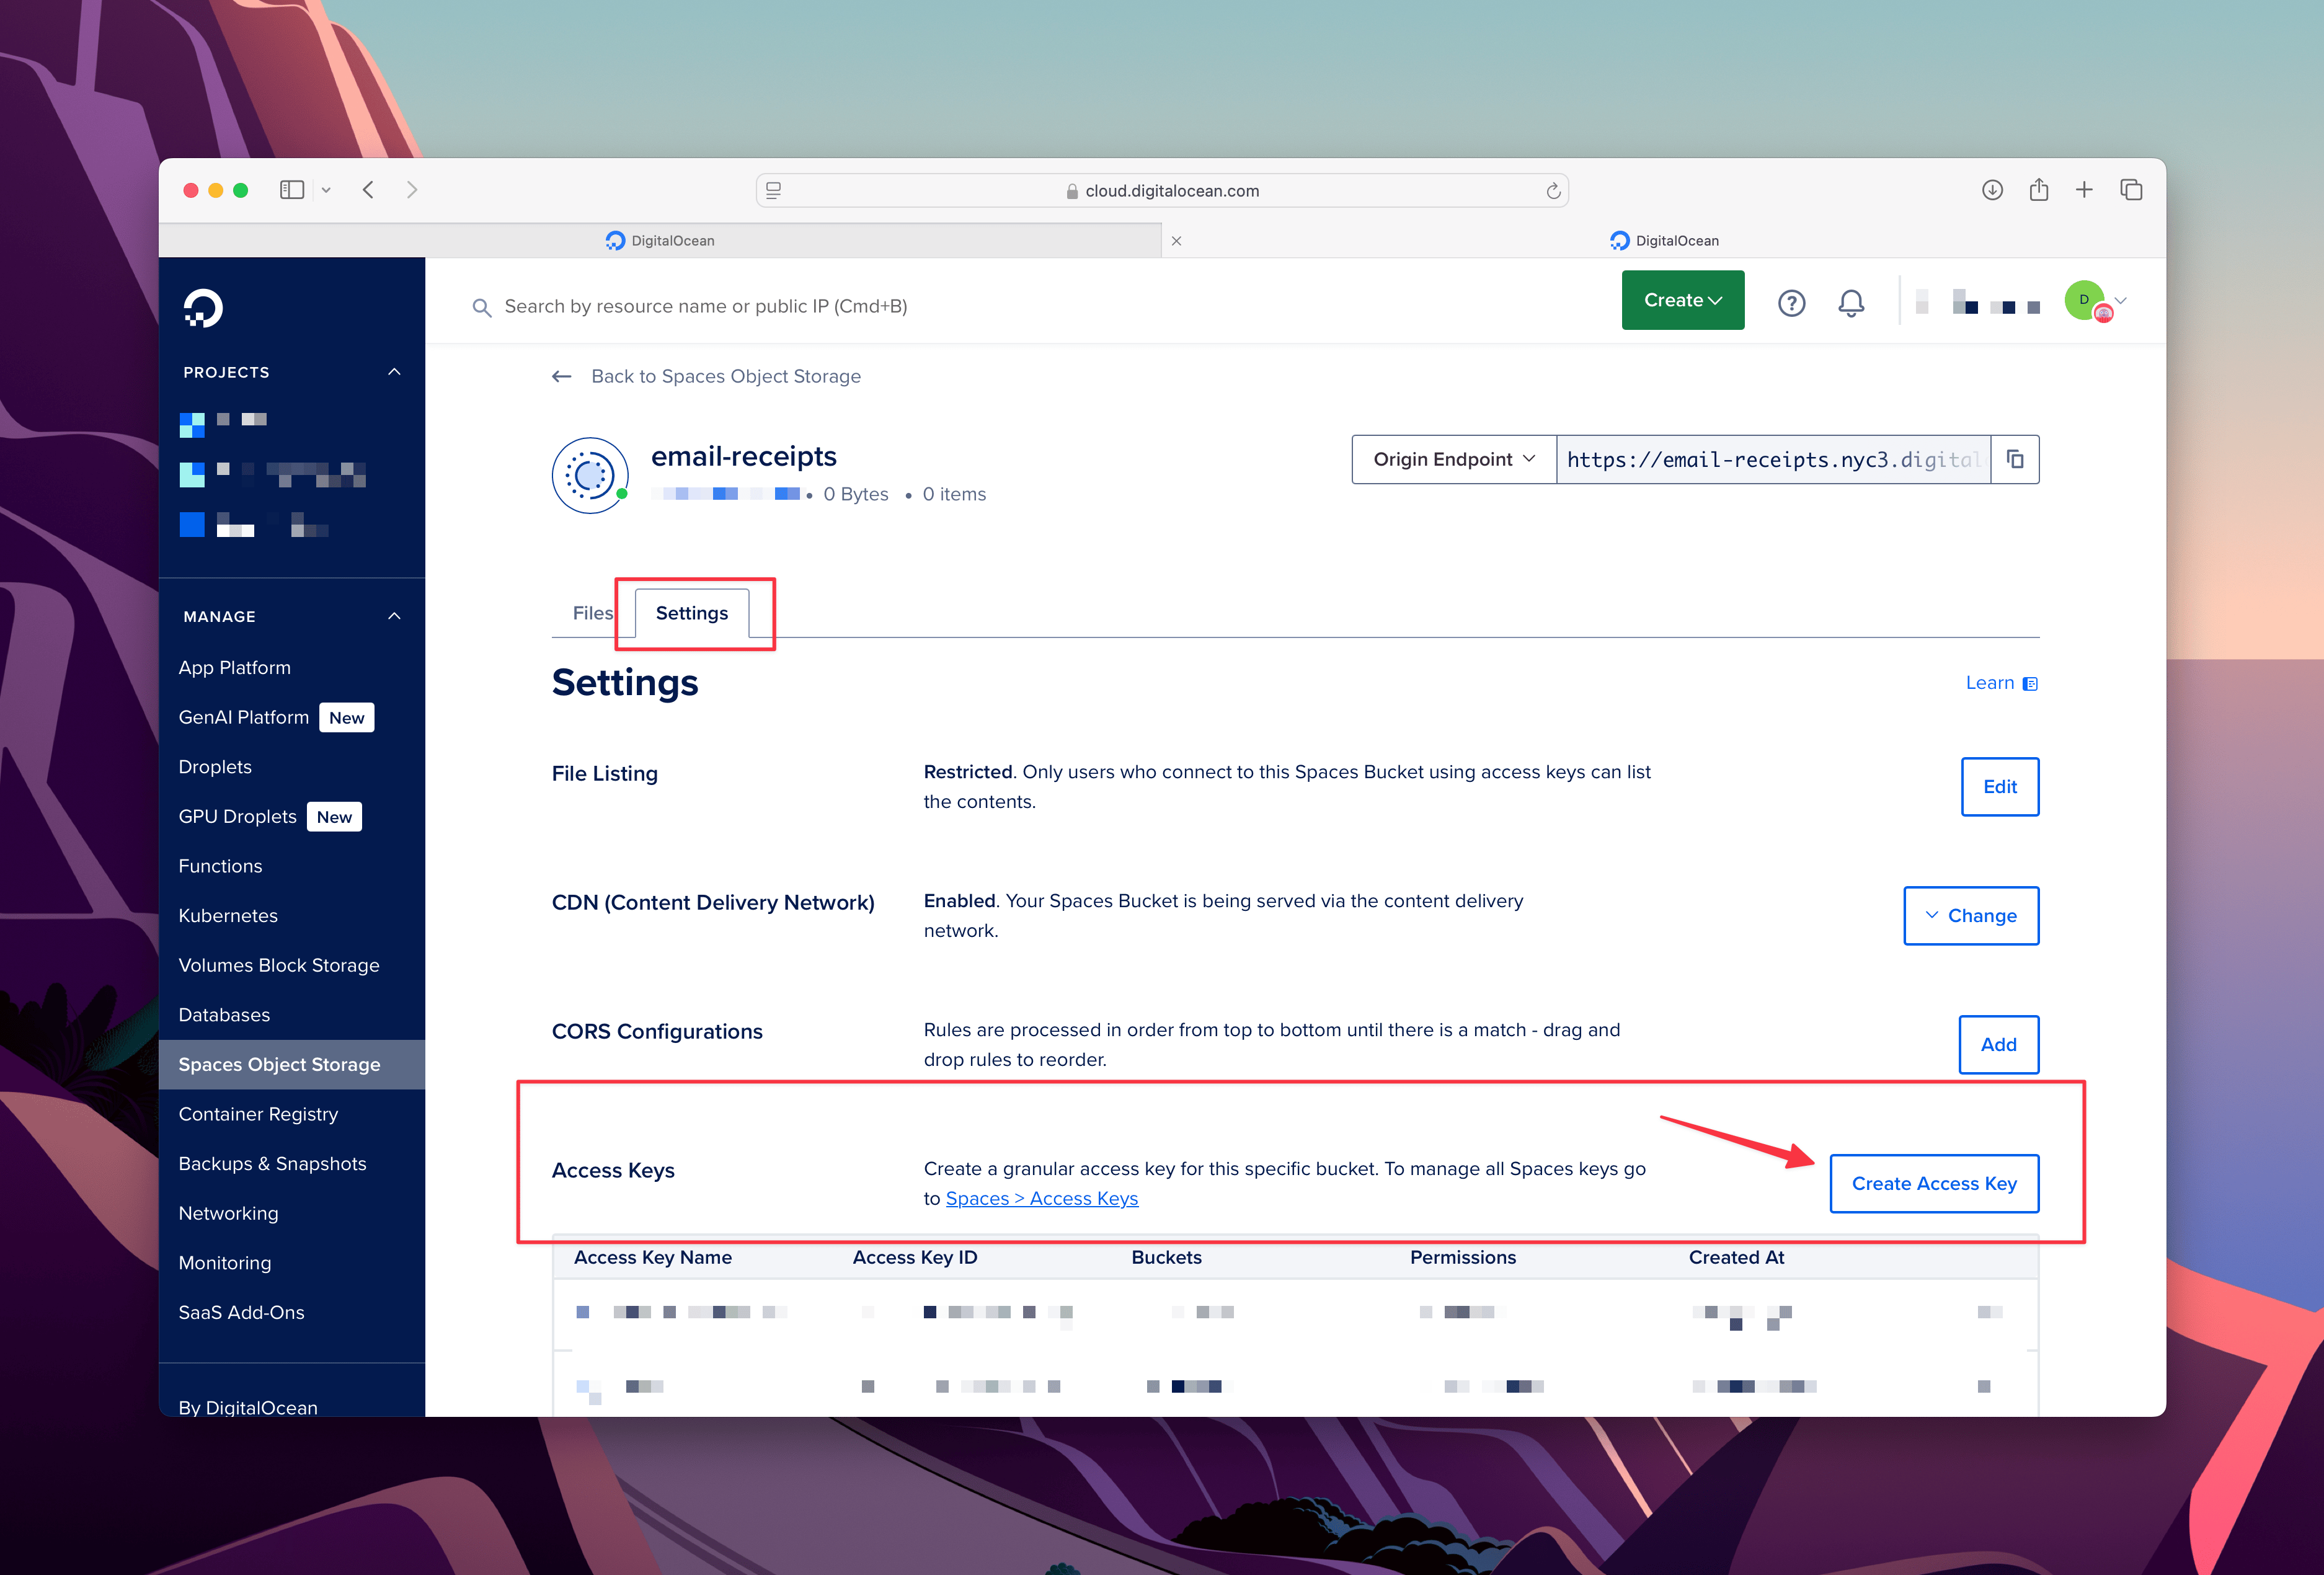Open notifications bell icon

[1851, 303]
